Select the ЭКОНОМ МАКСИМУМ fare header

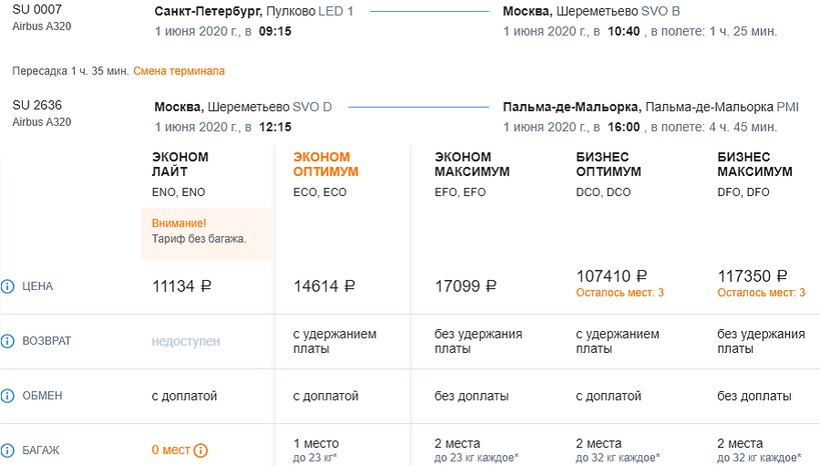click(x=472, y=164)
